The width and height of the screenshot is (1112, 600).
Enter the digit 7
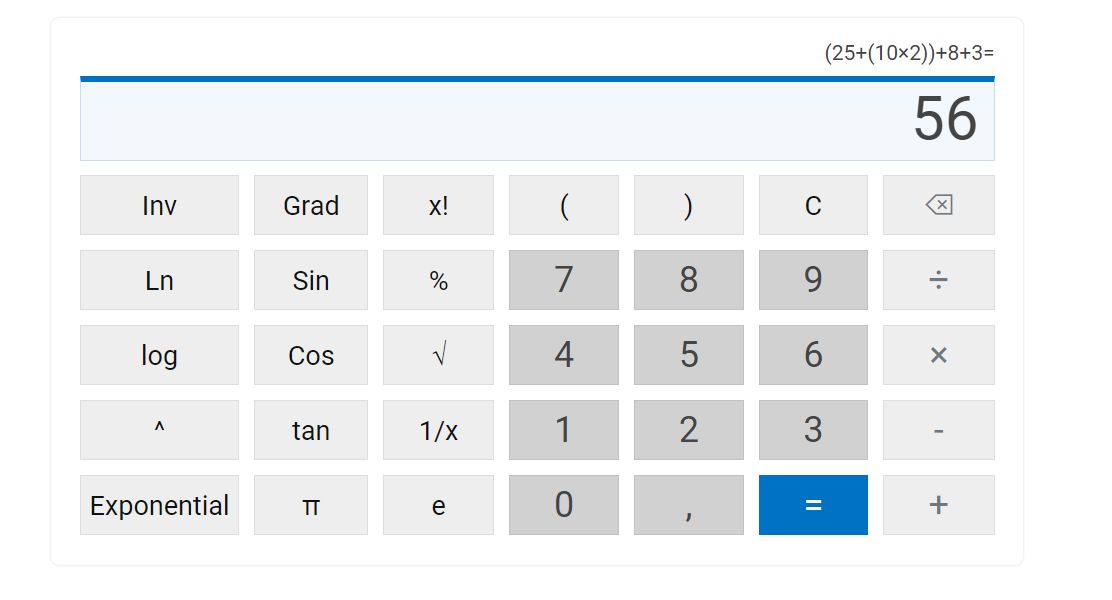tap(563, 280)
